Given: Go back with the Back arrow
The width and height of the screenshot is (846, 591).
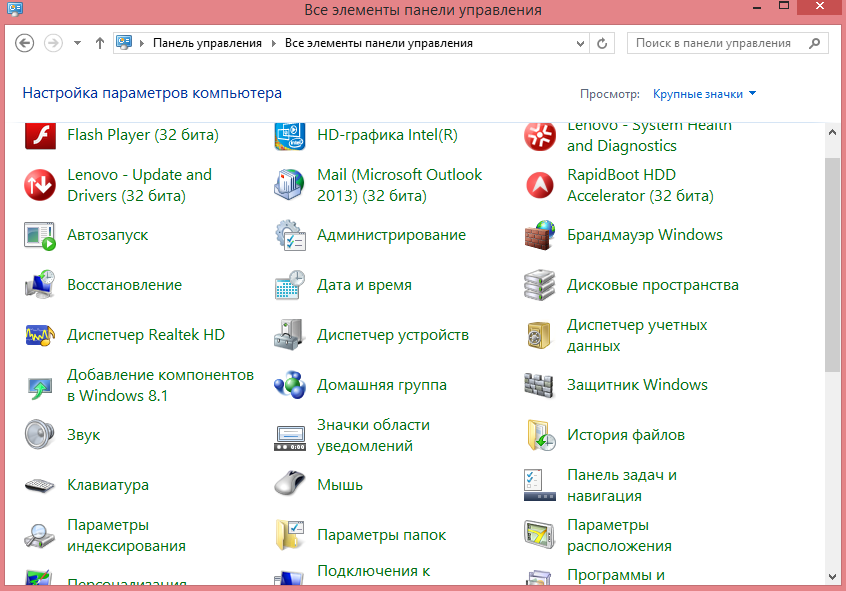Looking at the screenshot, I should coord(24,43).
